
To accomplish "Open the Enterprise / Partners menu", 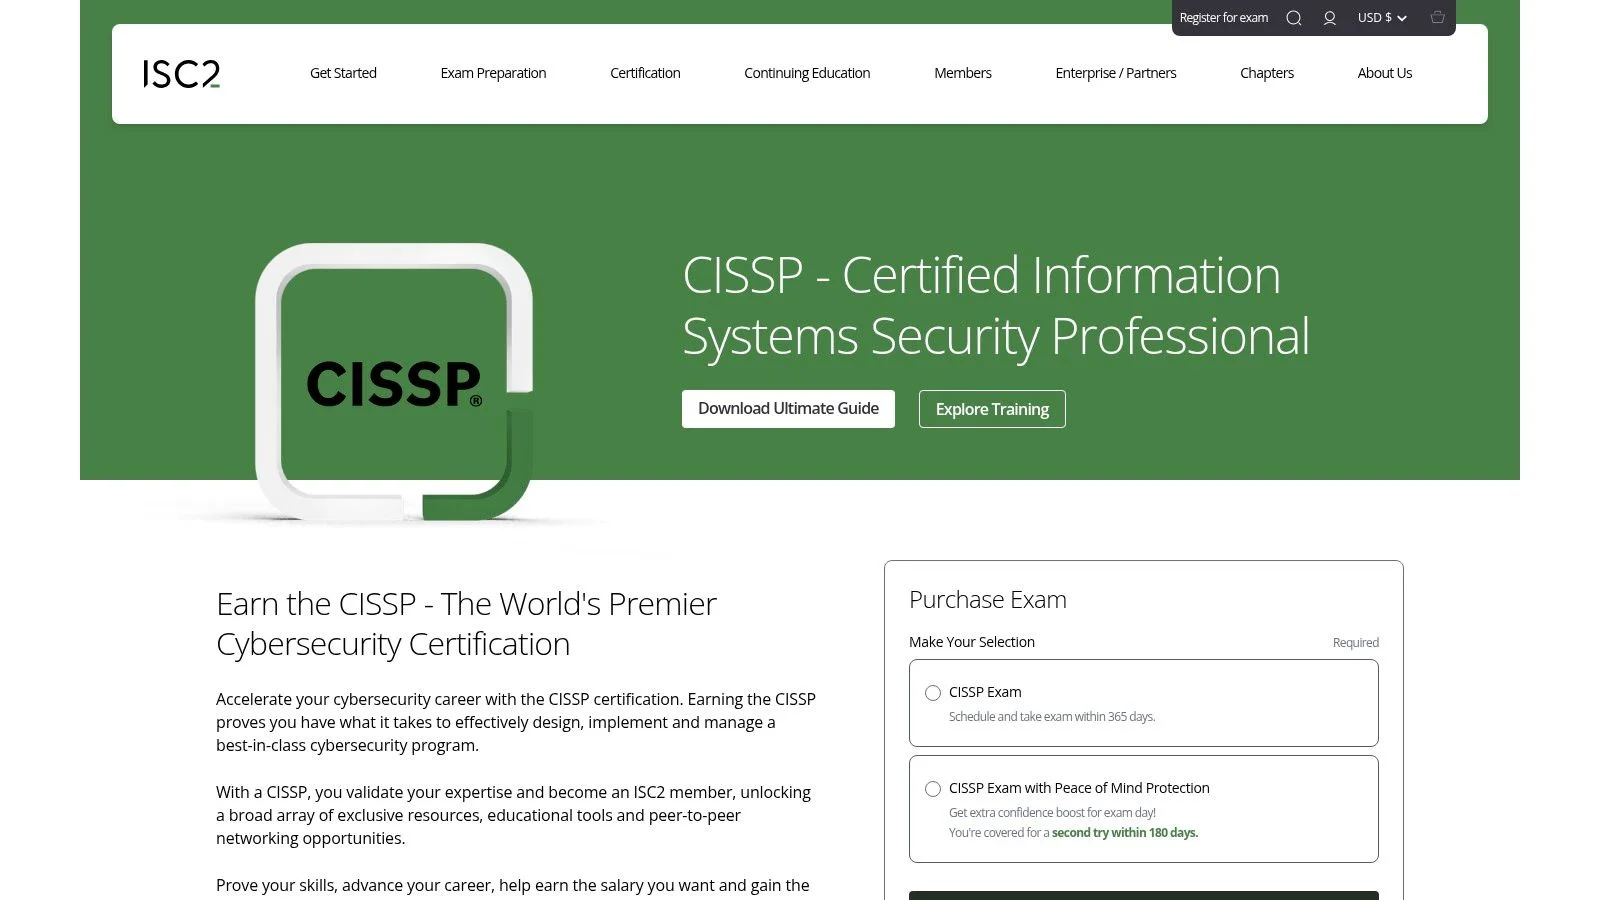I will click(1116, 73).
